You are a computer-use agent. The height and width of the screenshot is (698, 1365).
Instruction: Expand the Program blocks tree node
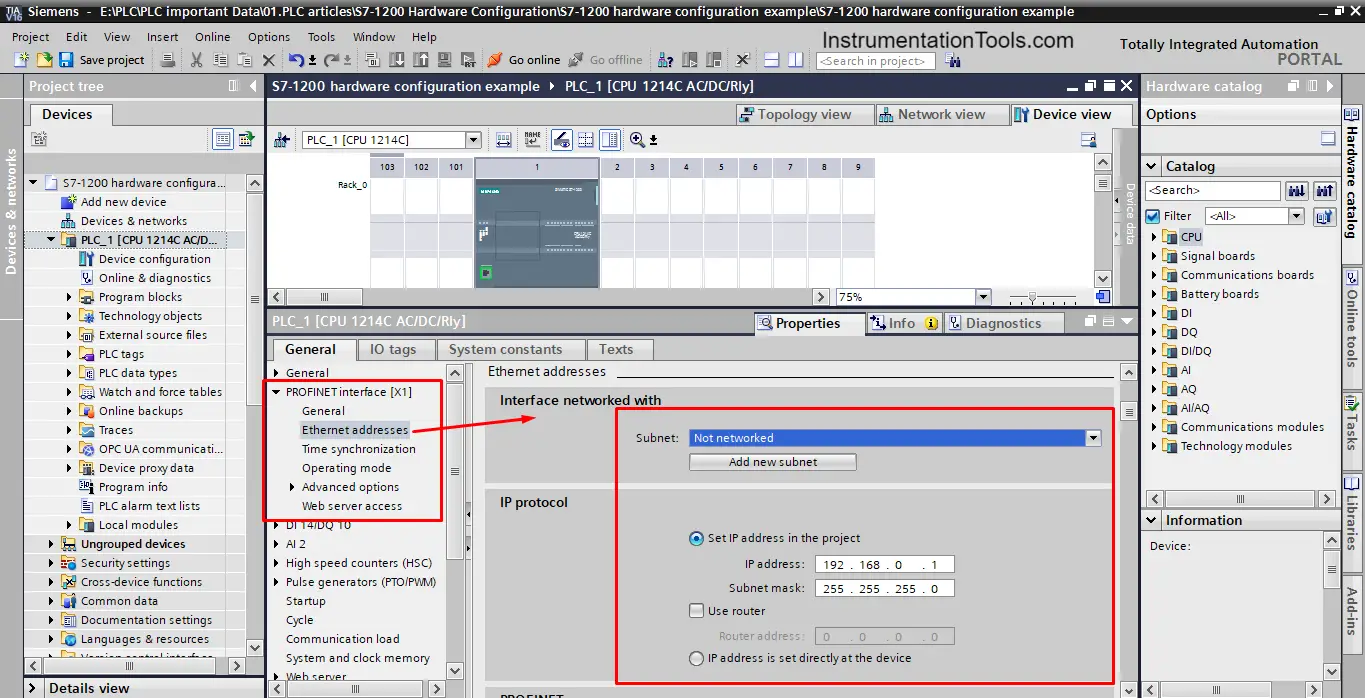(70, 297)
